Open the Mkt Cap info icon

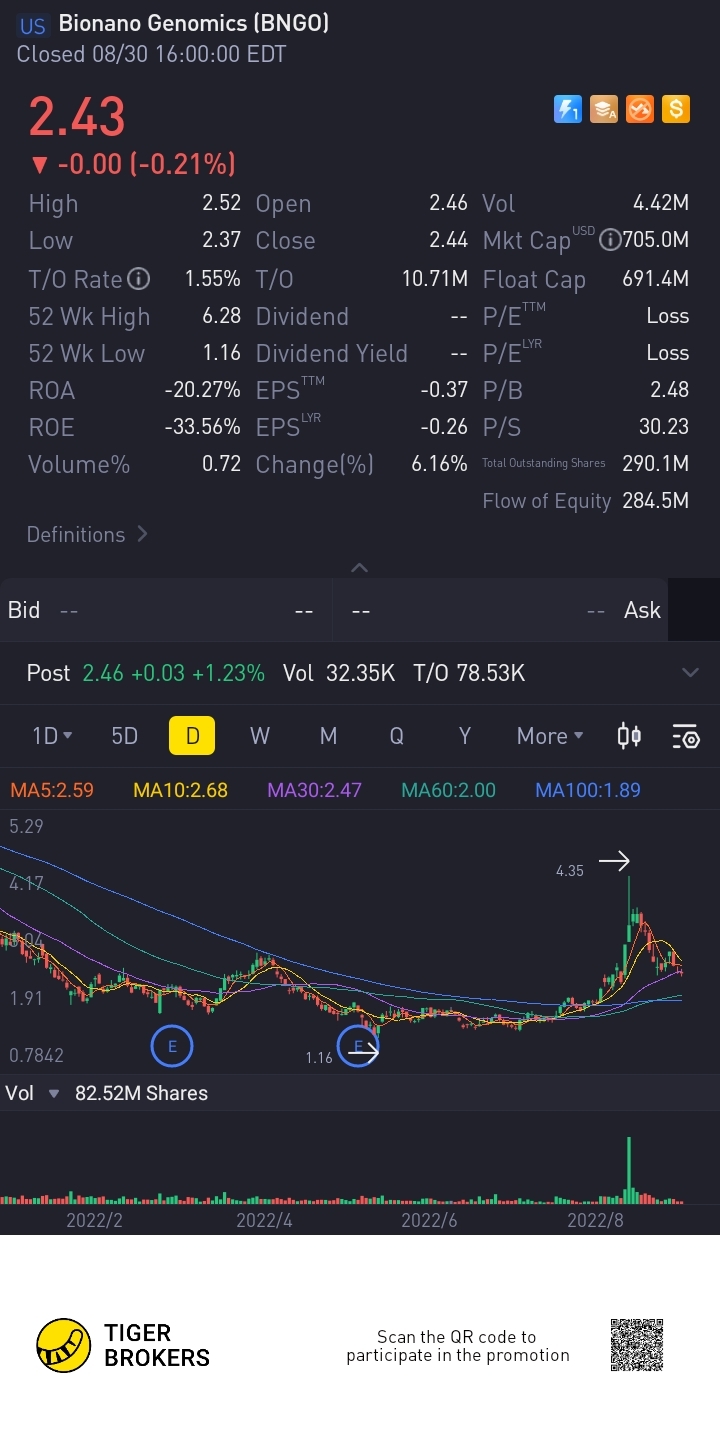[609, 240]
